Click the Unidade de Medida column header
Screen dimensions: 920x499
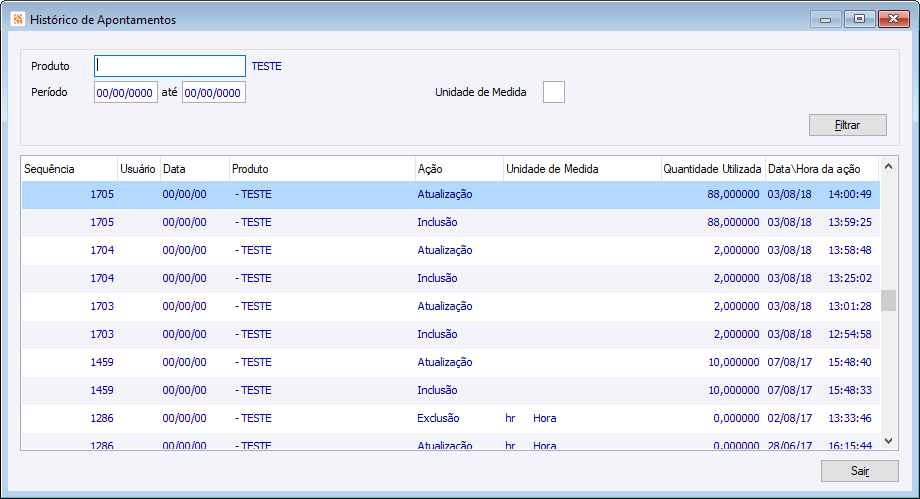pos(582,169)
